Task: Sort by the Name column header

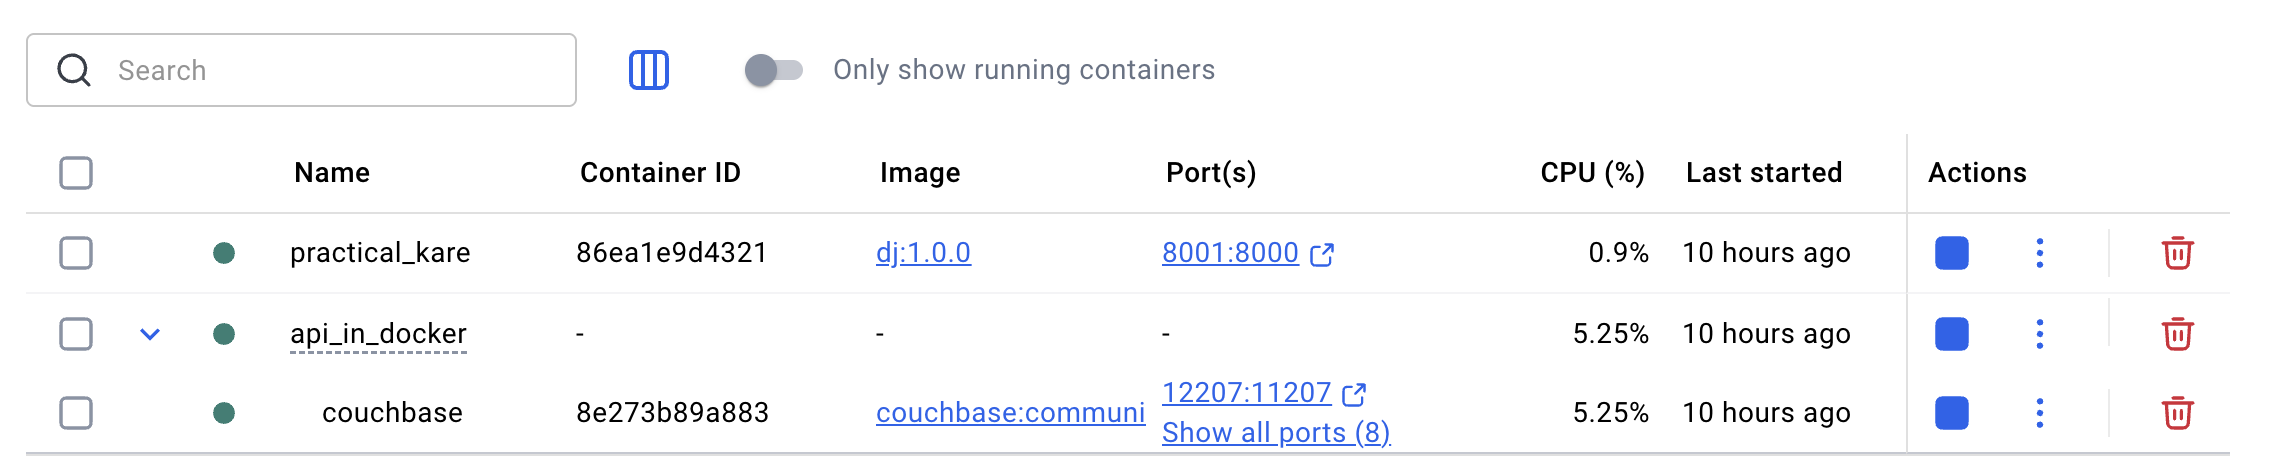Action: 332,173
